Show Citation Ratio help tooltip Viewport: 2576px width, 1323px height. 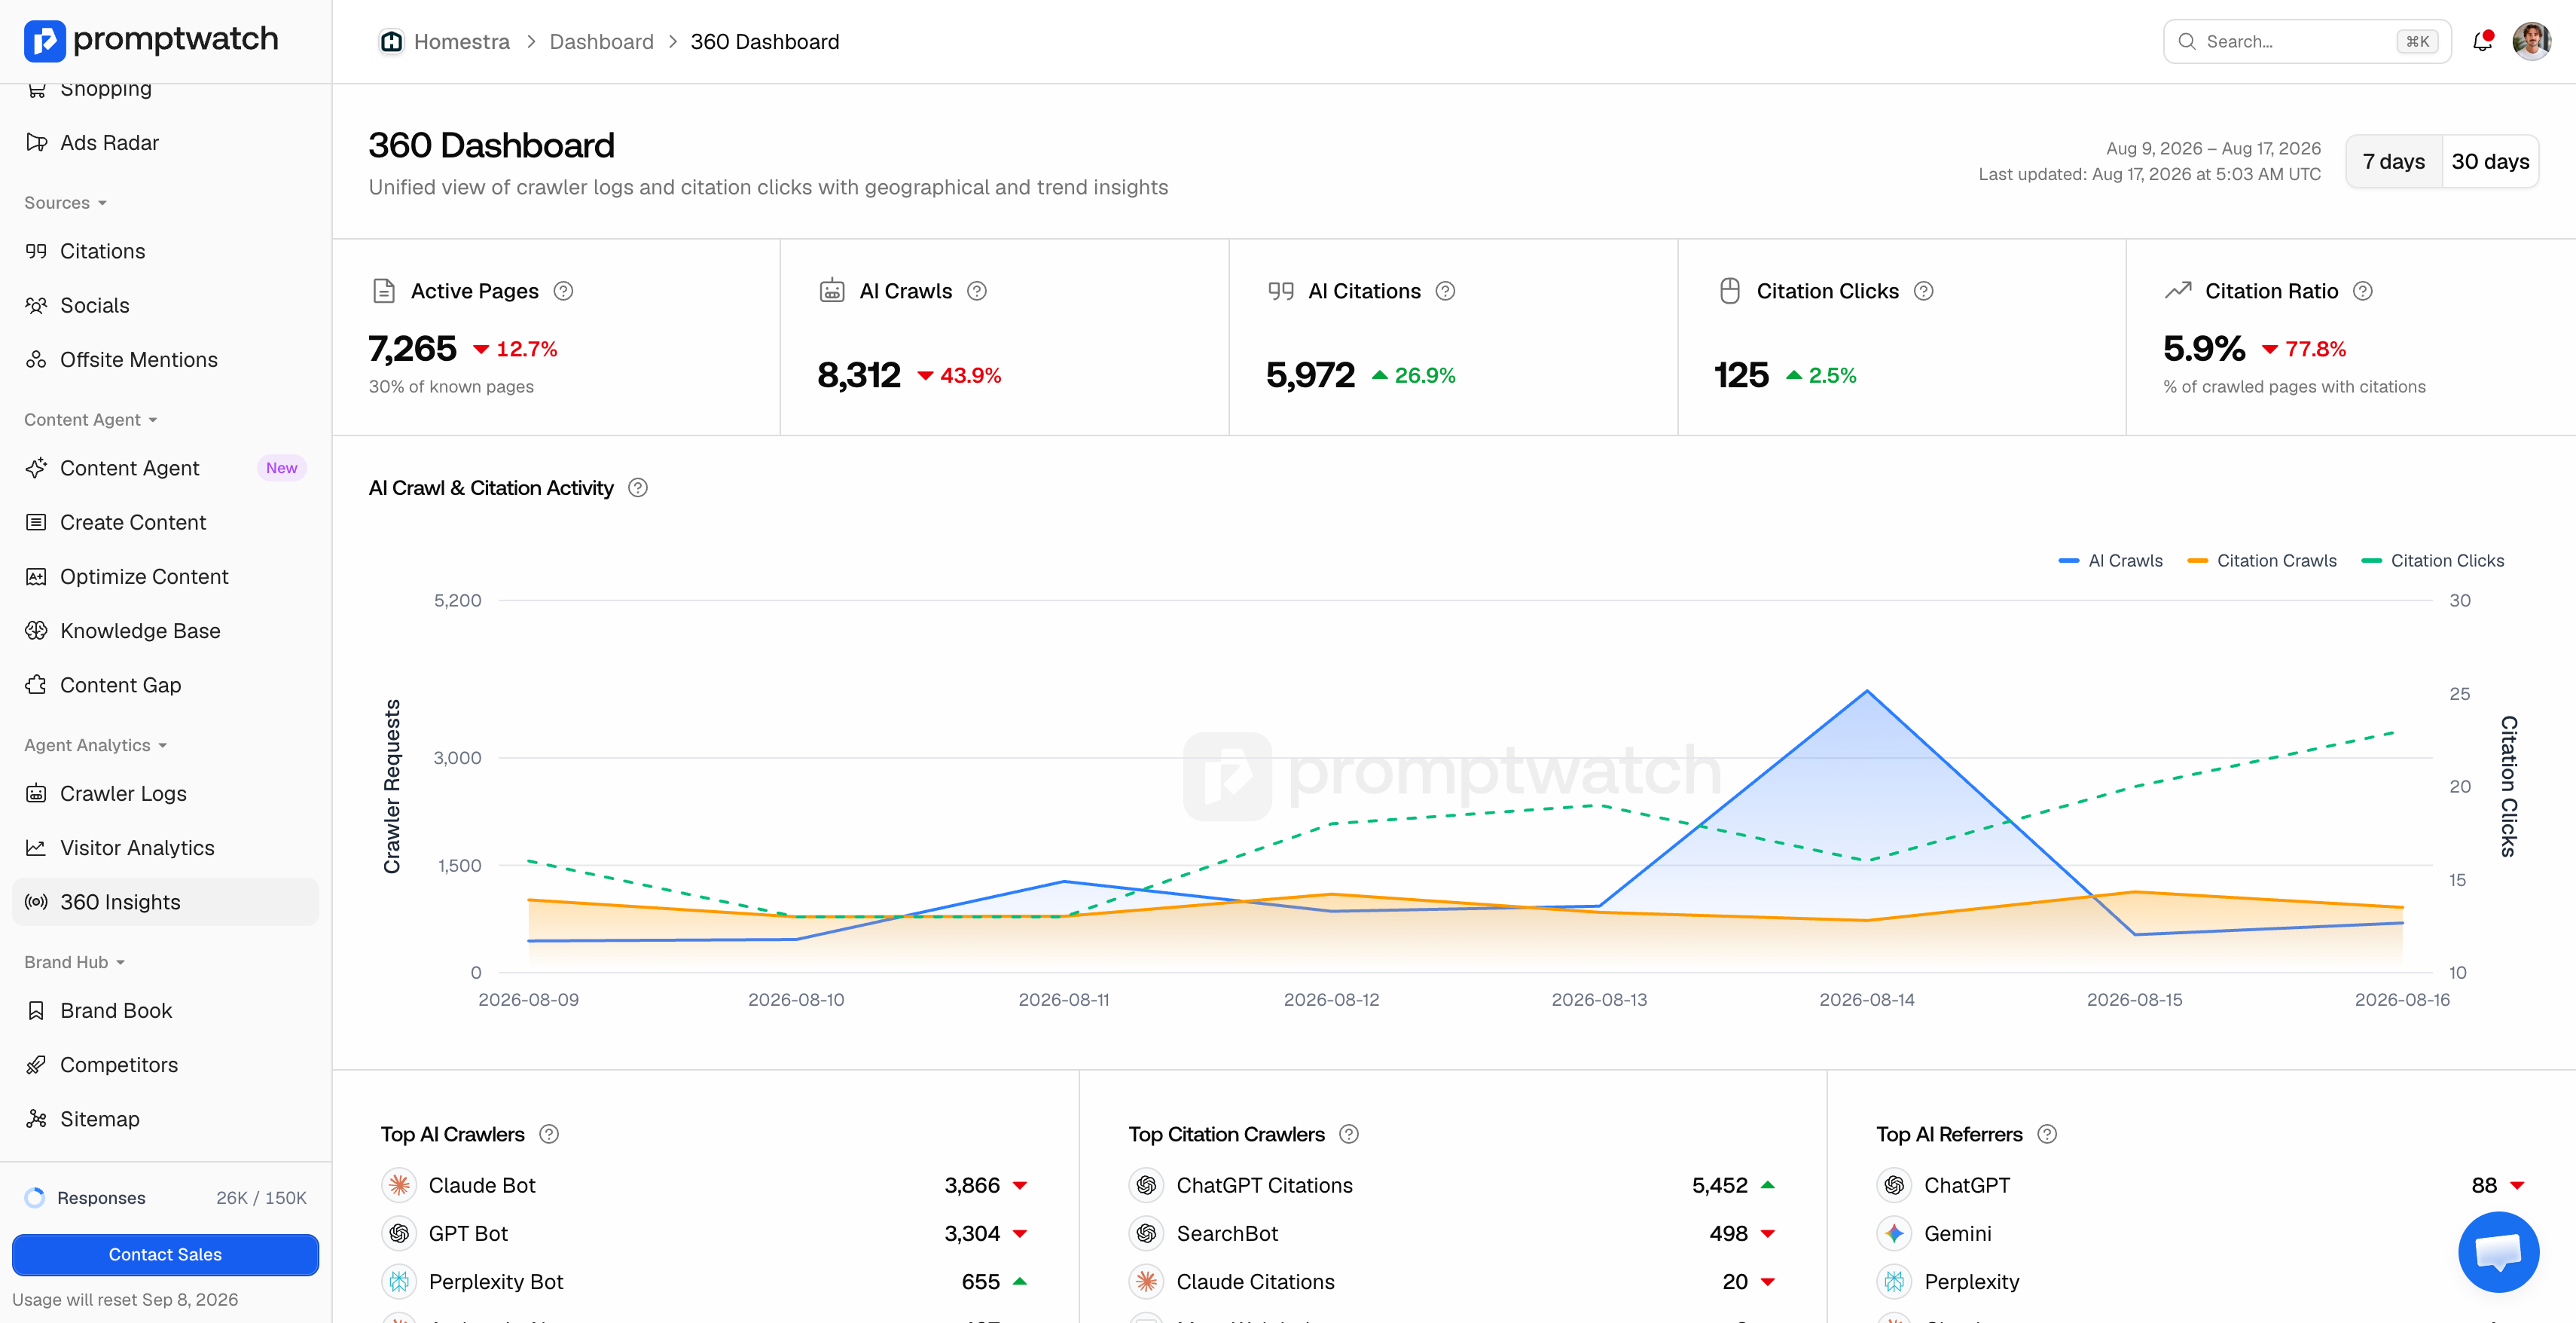2363,291
